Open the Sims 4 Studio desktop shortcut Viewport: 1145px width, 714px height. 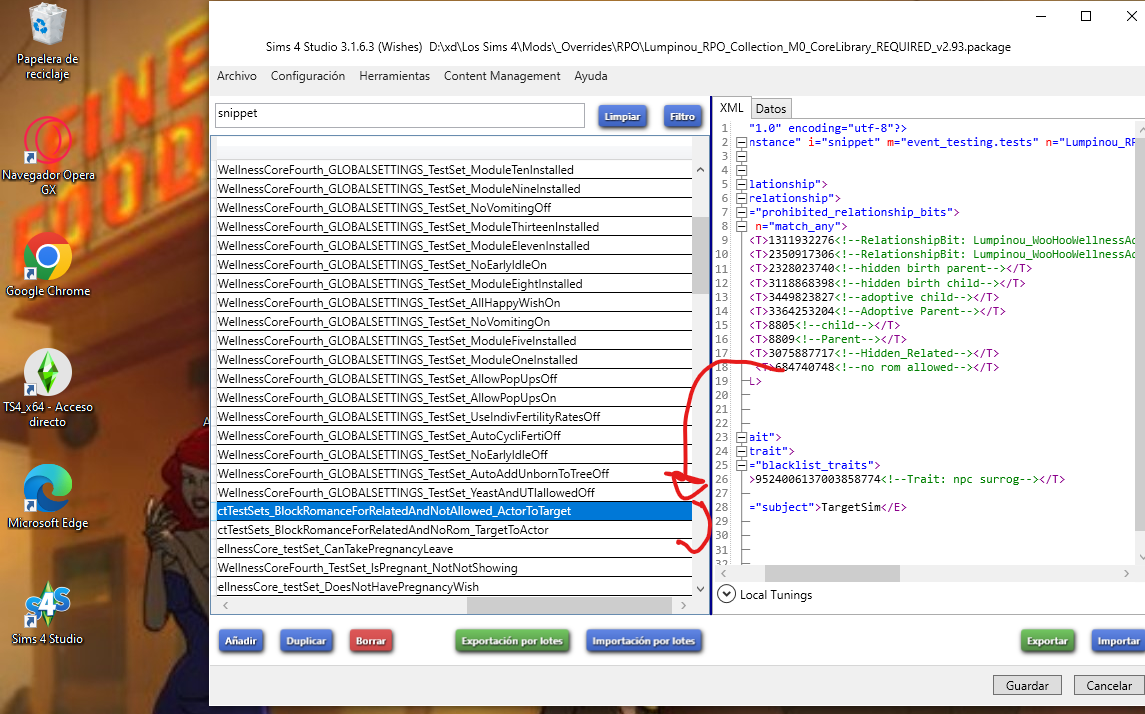tap(47, 613)
